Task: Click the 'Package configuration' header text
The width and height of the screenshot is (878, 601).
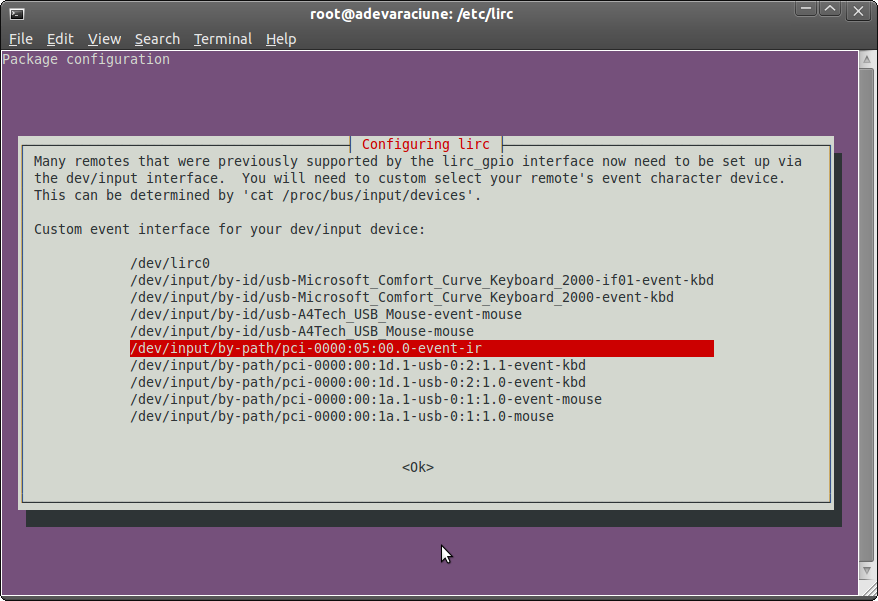Action: 86,59
